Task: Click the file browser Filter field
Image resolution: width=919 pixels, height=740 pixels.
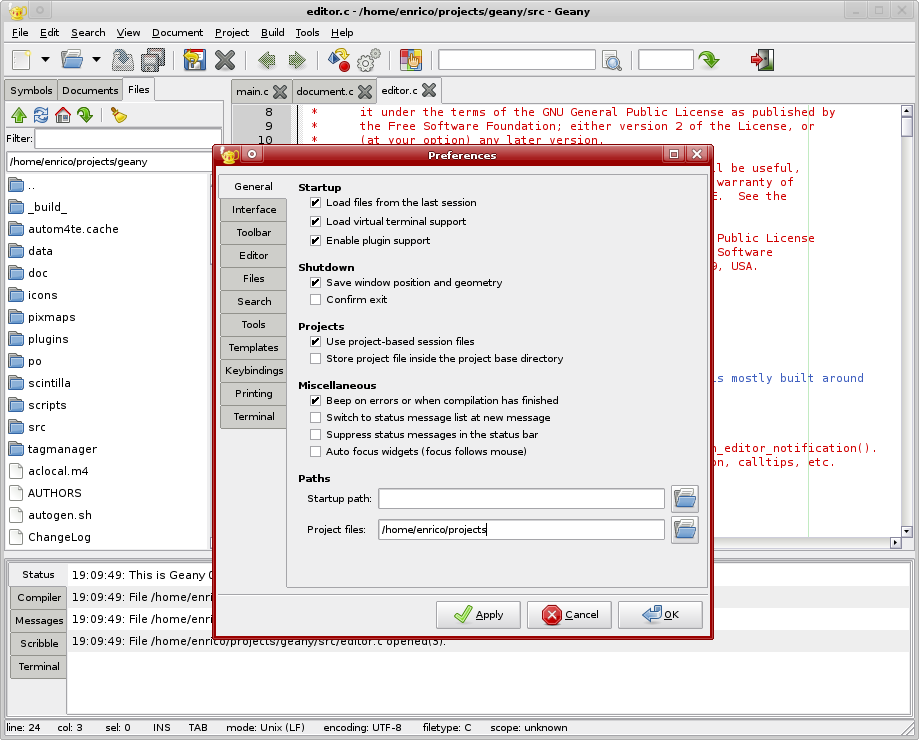Action: click(128, 139)
